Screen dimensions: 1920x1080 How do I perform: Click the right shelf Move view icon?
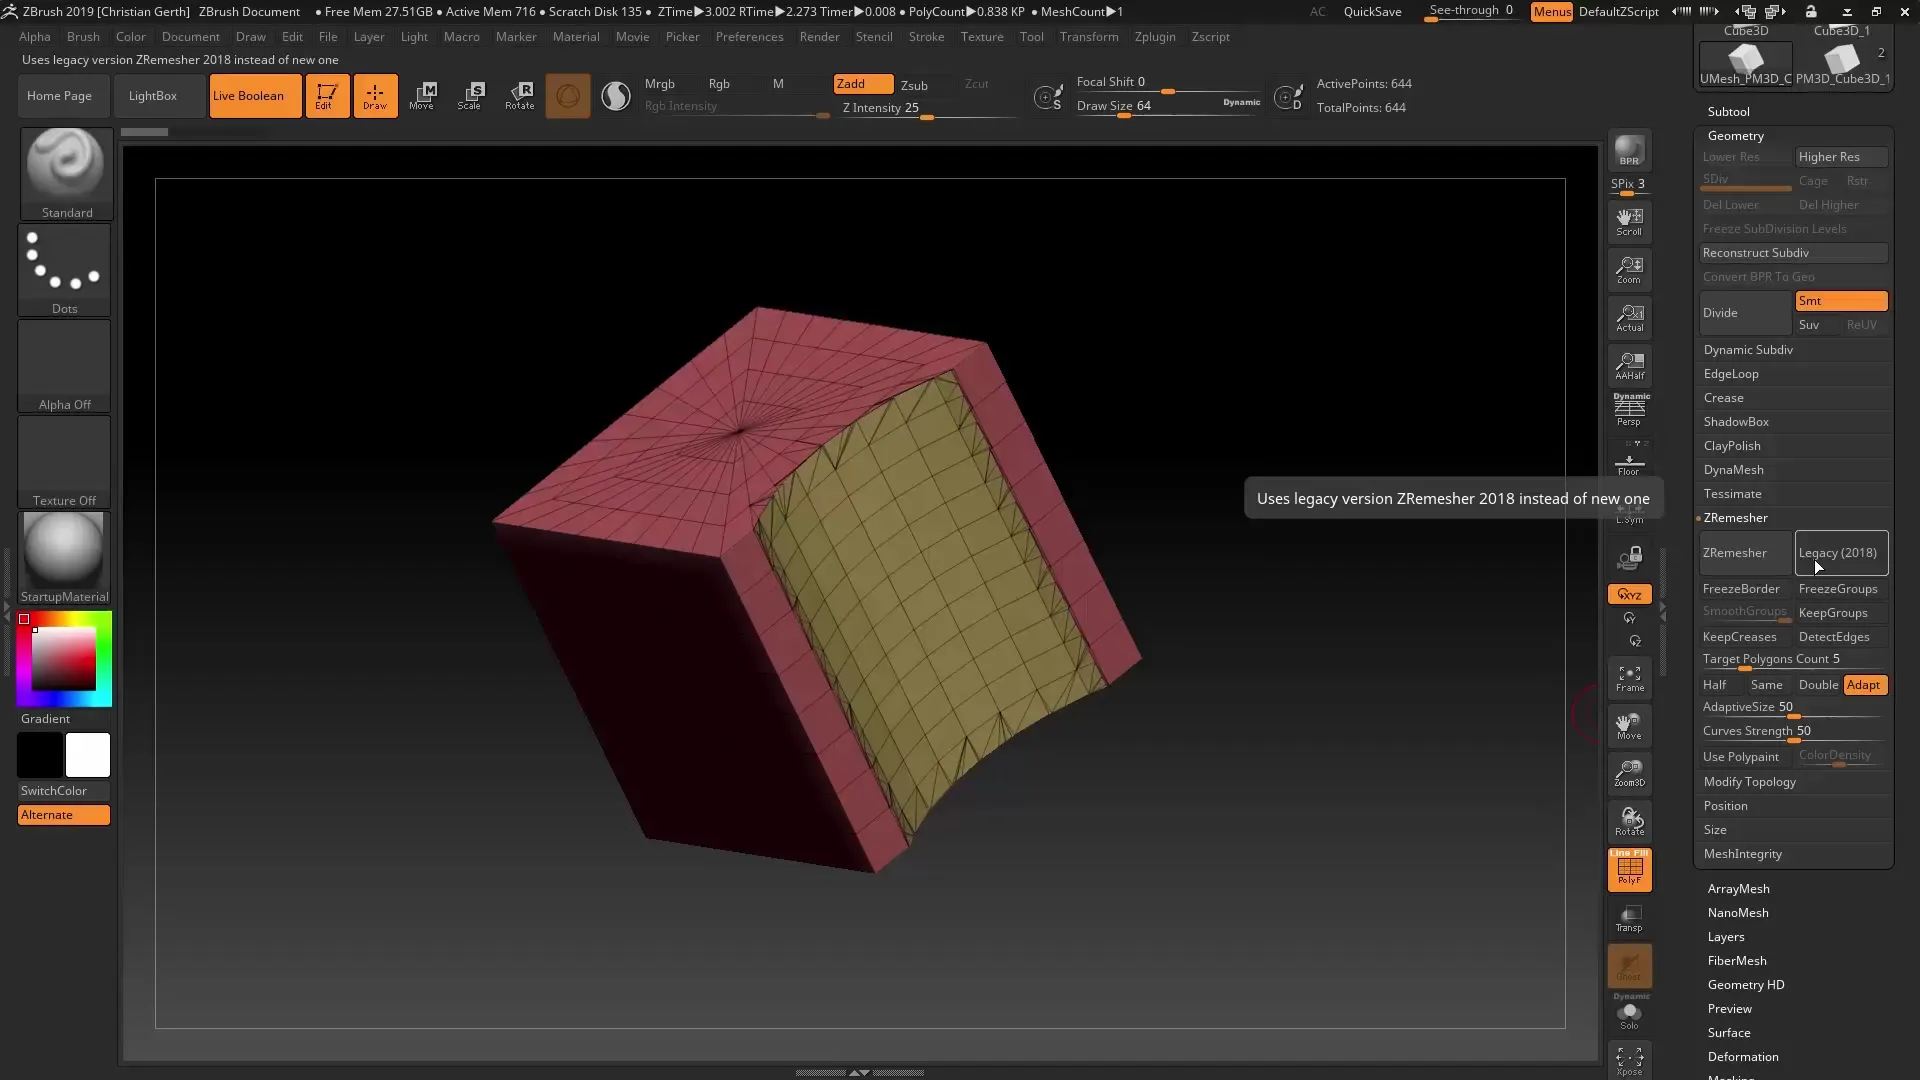click(x=1629, y=726)
